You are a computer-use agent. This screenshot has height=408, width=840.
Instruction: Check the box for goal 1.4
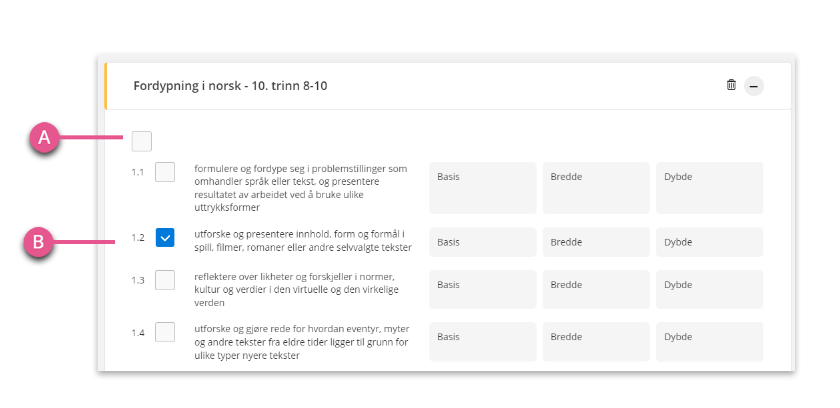165,332
